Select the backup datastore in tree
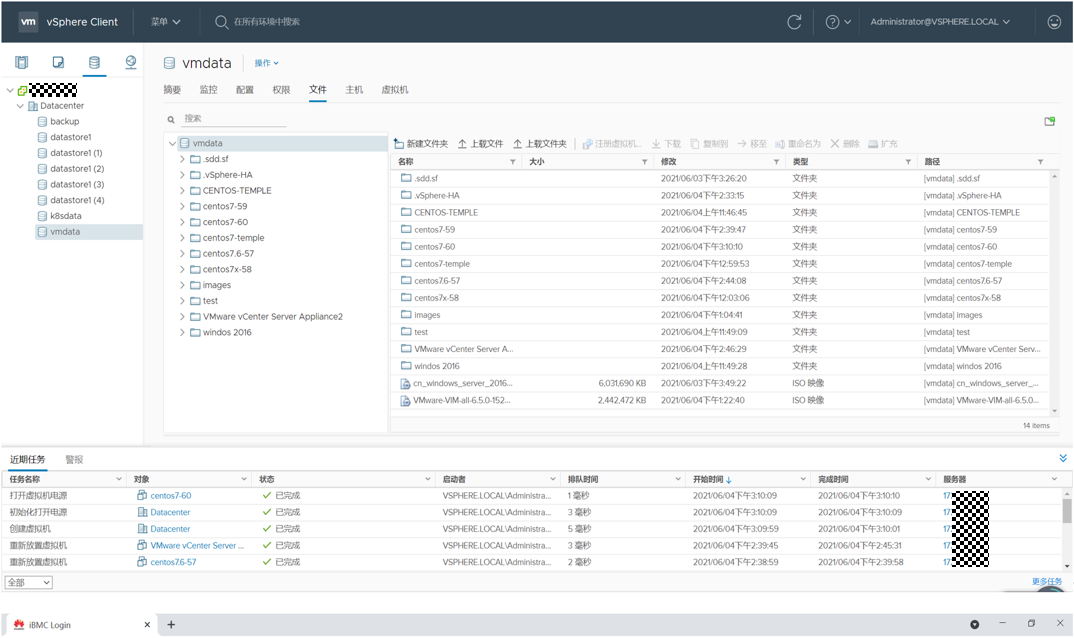The height and width of the screenshot is (638, 1074). point(64,121)
